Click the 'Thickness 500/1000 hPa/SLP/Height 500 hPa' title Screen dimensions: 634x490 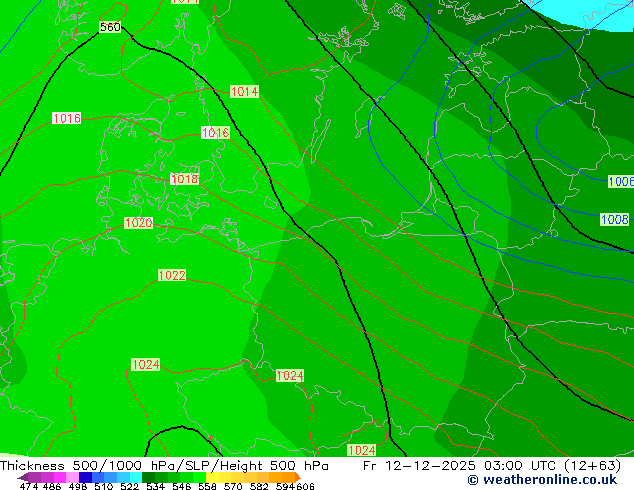[x=164, y=466]
